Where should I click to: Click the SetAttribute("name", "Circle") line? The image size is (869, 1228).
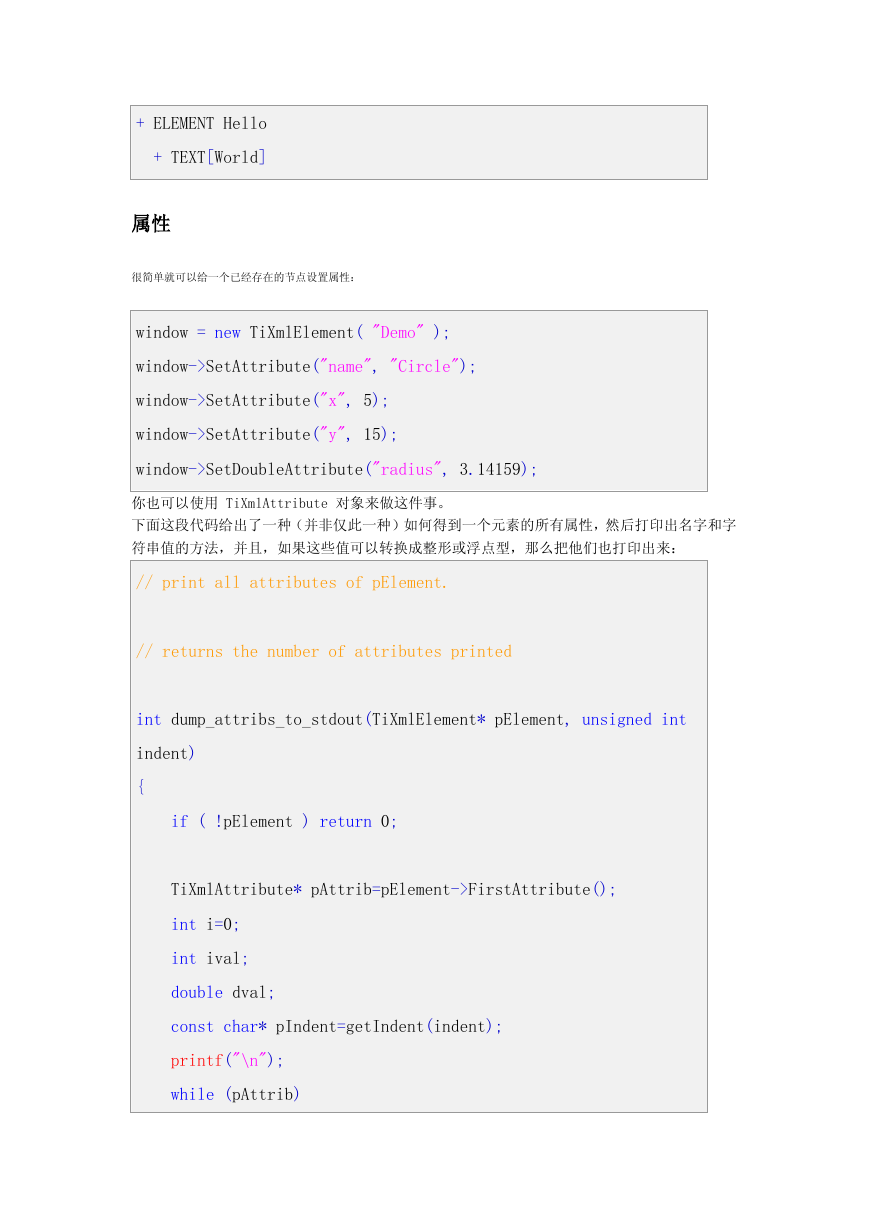(306, 367)
